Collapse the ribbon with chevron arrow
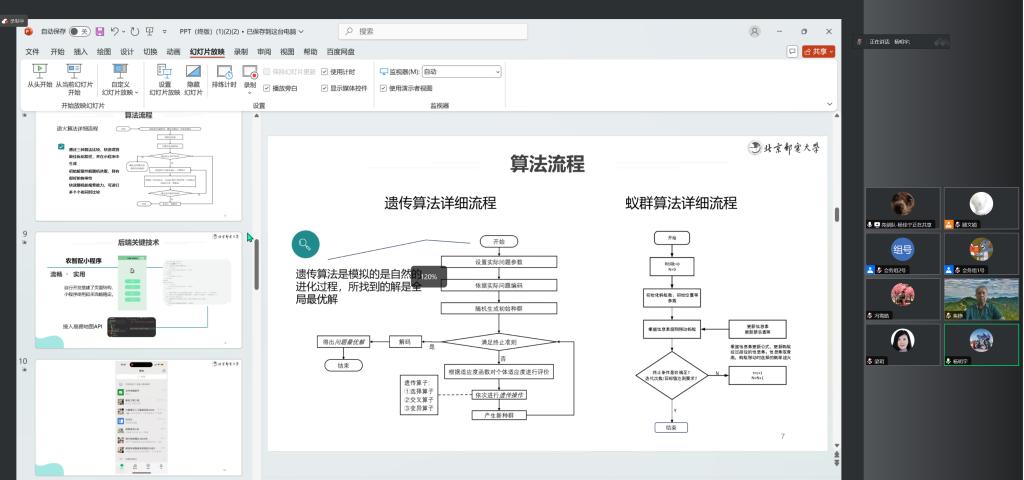The width and height of the screenshot is (1024, 480). (x=830, y=104)
